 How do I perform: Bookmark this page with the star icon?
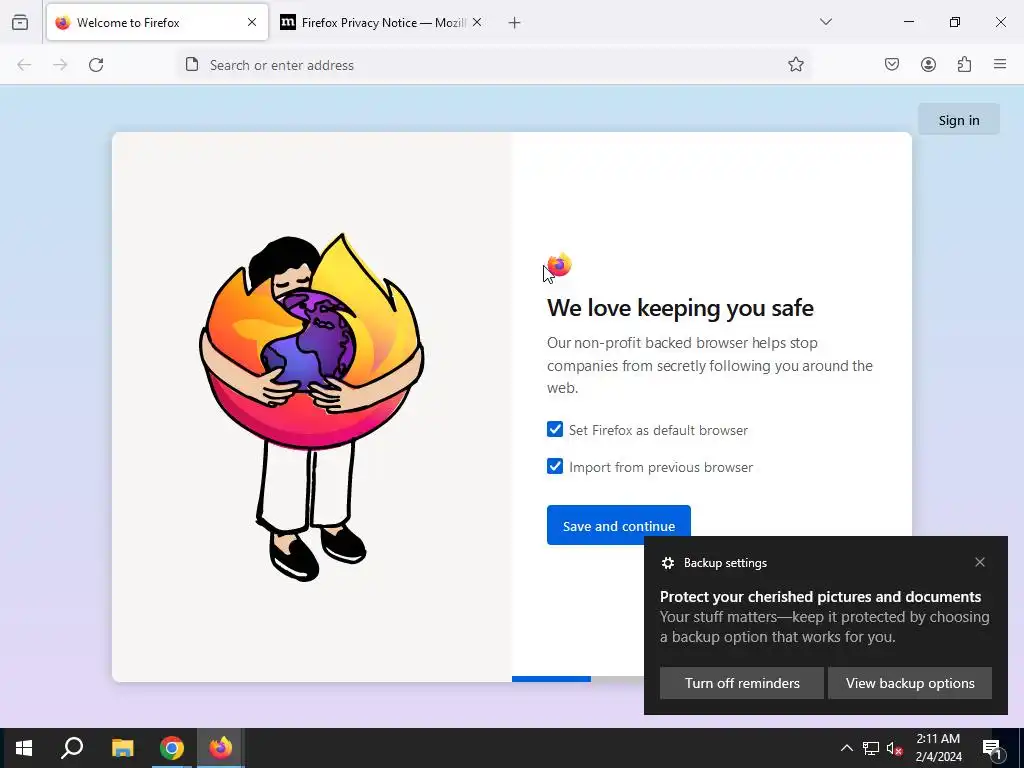tap(795, 65)
